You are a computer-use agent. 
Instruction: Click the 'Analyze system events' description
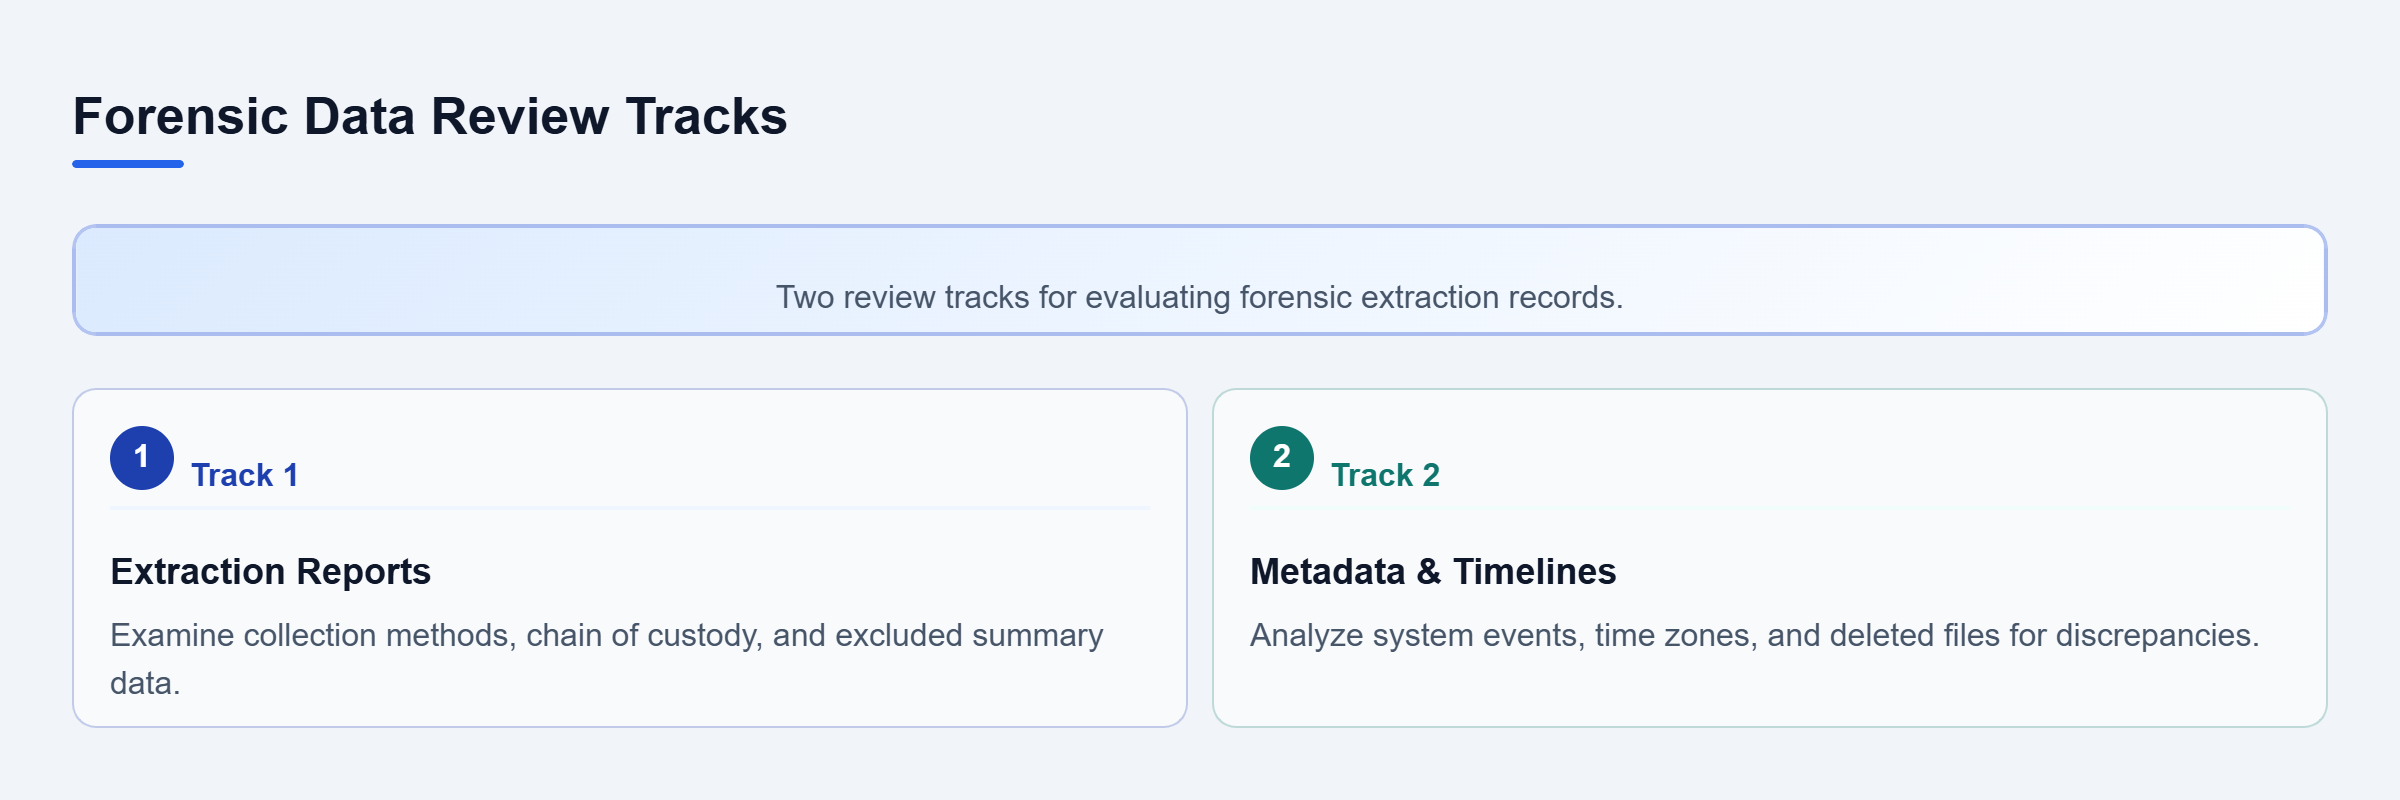(x=1755, y=635)
